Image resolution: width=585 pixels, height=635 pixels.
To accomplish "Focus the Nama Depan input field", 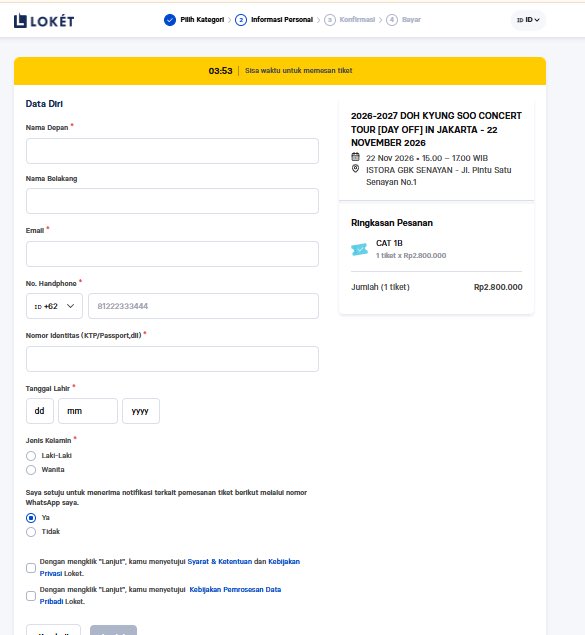I will coord(172,151).
